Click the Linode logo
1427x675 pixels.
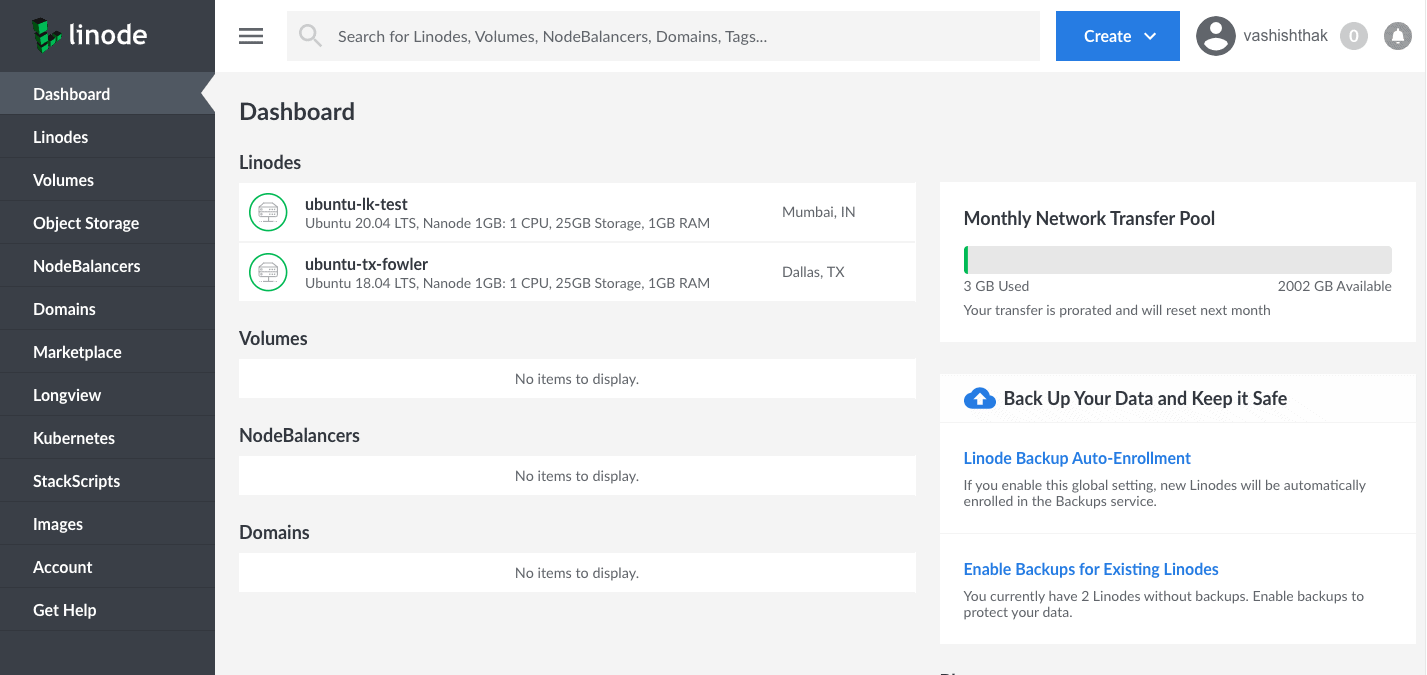[89, 36]
